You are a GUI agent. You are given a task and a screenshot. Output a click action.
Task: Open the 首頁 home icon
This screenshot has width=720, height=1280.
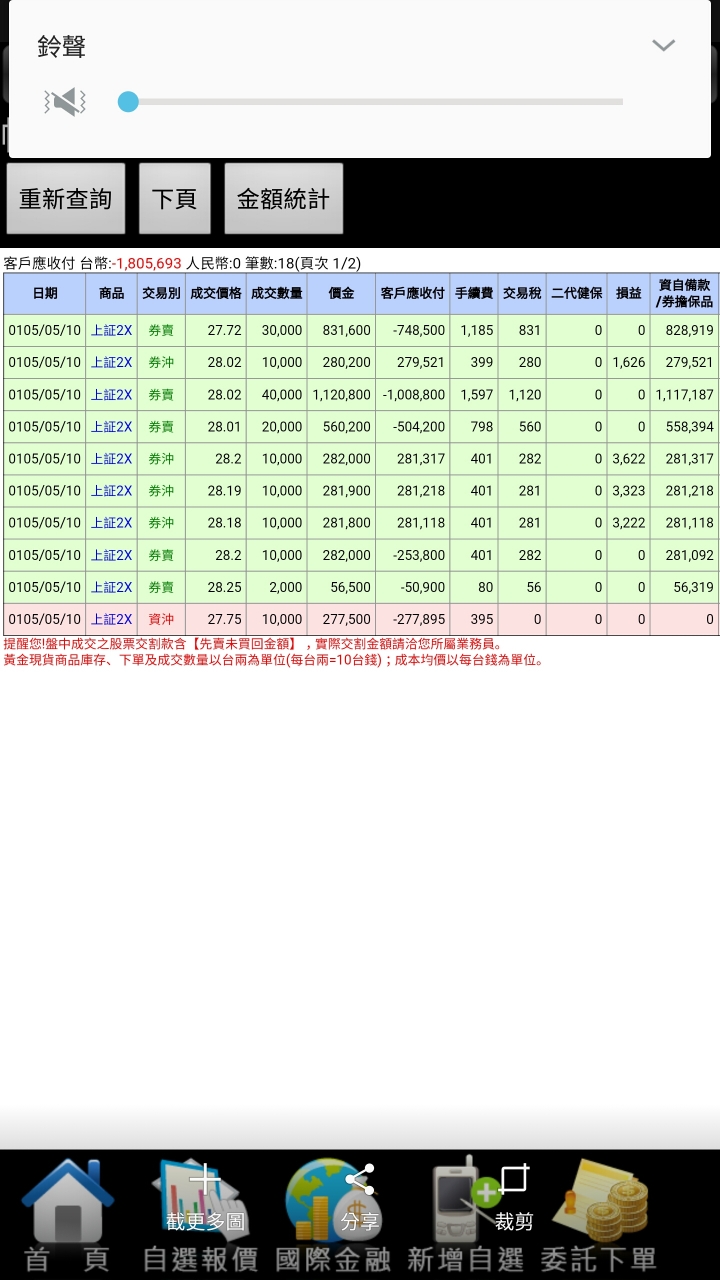point(67,1215)
